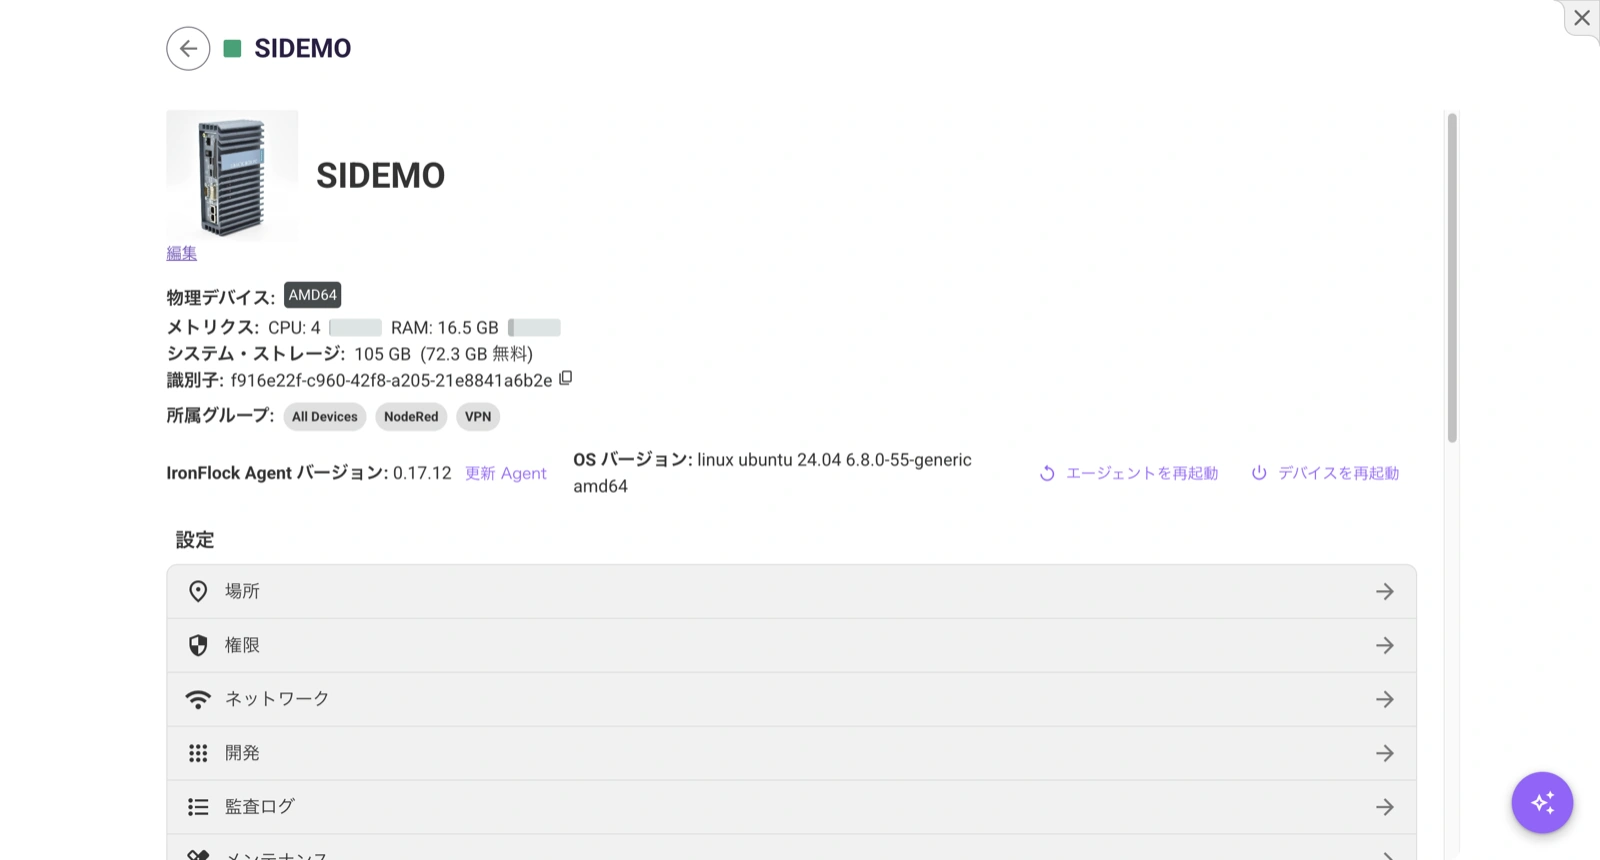Expand the 場所 row with its arrow
Viewport: 1600px width, 860px height.
[x=1384, y=591]
